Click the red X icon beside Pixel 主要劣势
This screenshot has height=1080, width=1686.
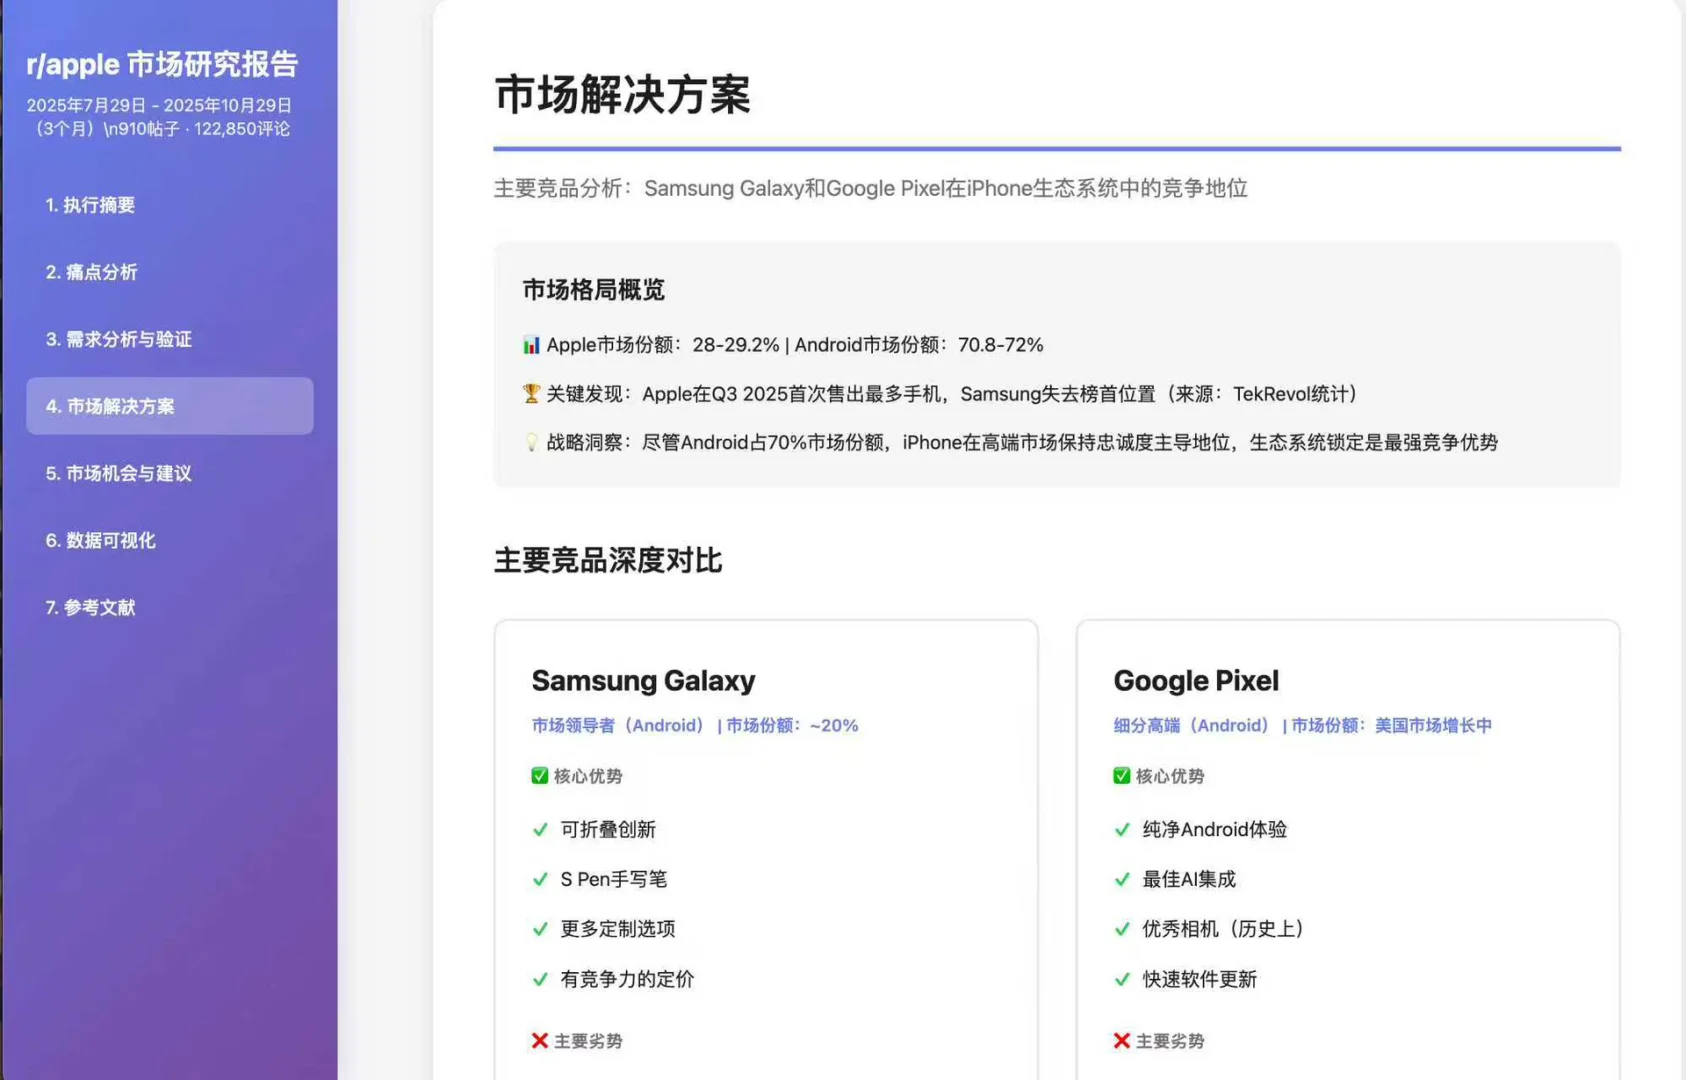coord(1121,1040)
